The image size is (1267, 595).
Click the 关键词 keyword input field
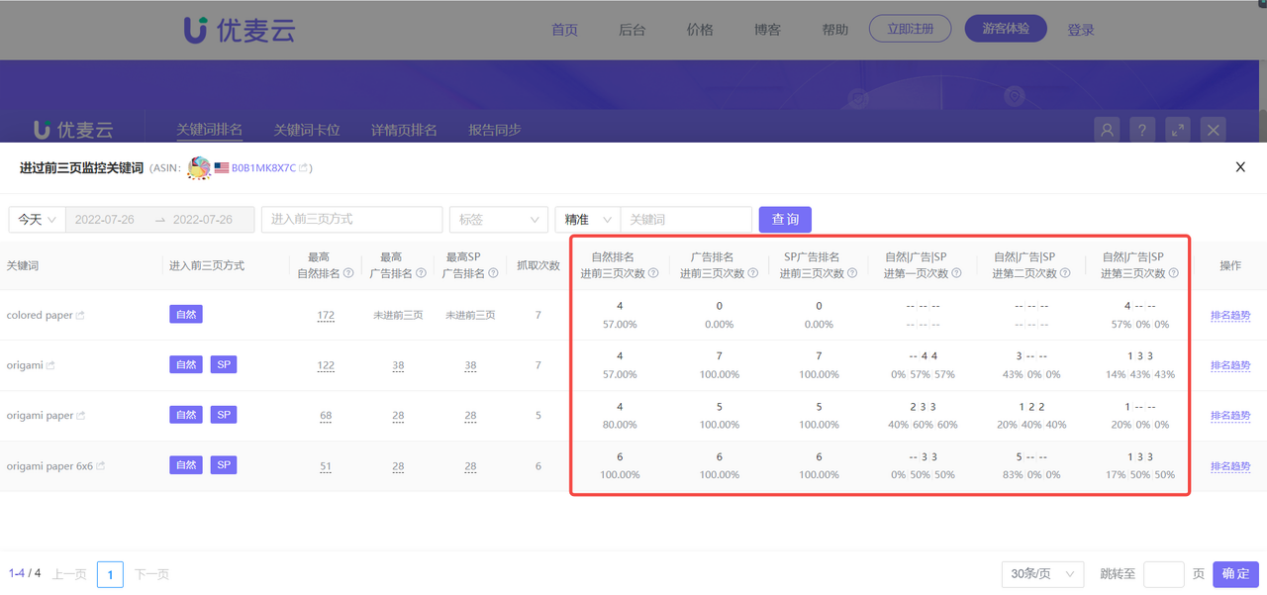click(687, 219)
